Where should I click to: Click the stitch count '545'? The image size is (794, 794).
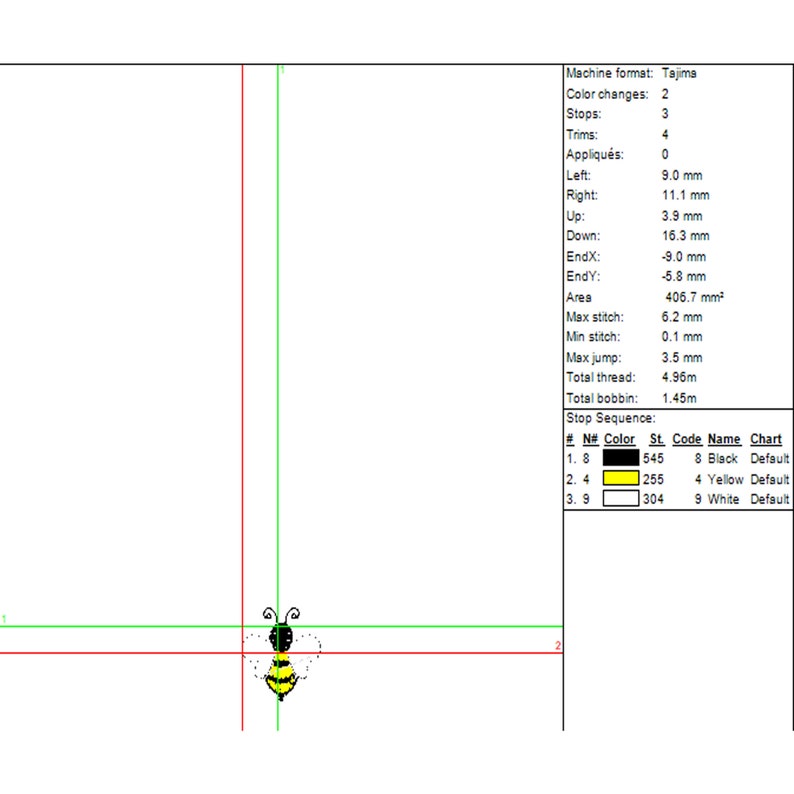point(653,459)
